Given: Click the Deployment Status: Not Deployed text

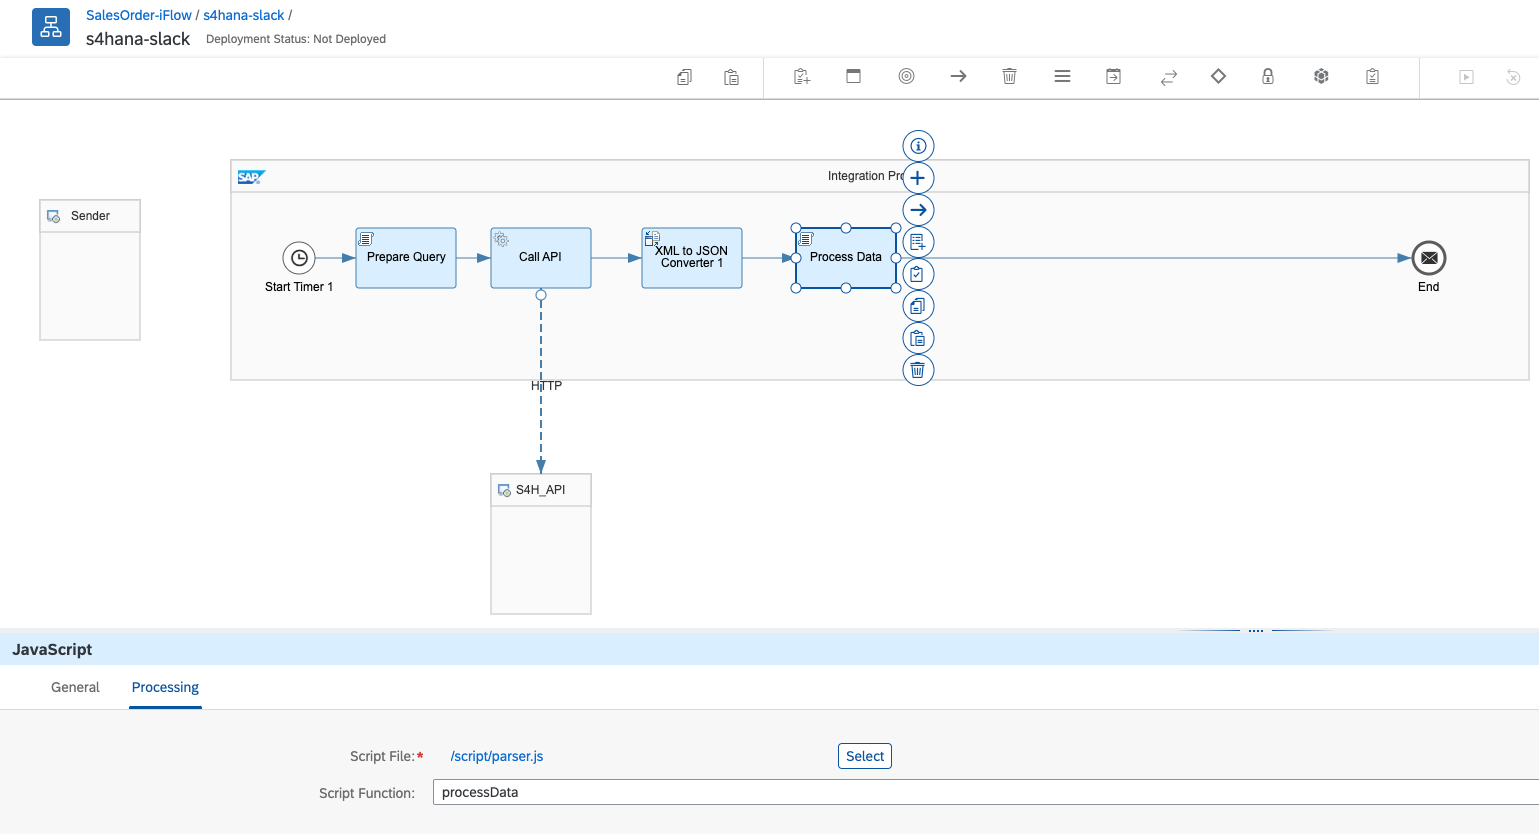Looking at the screenshot, I should 296,39.
